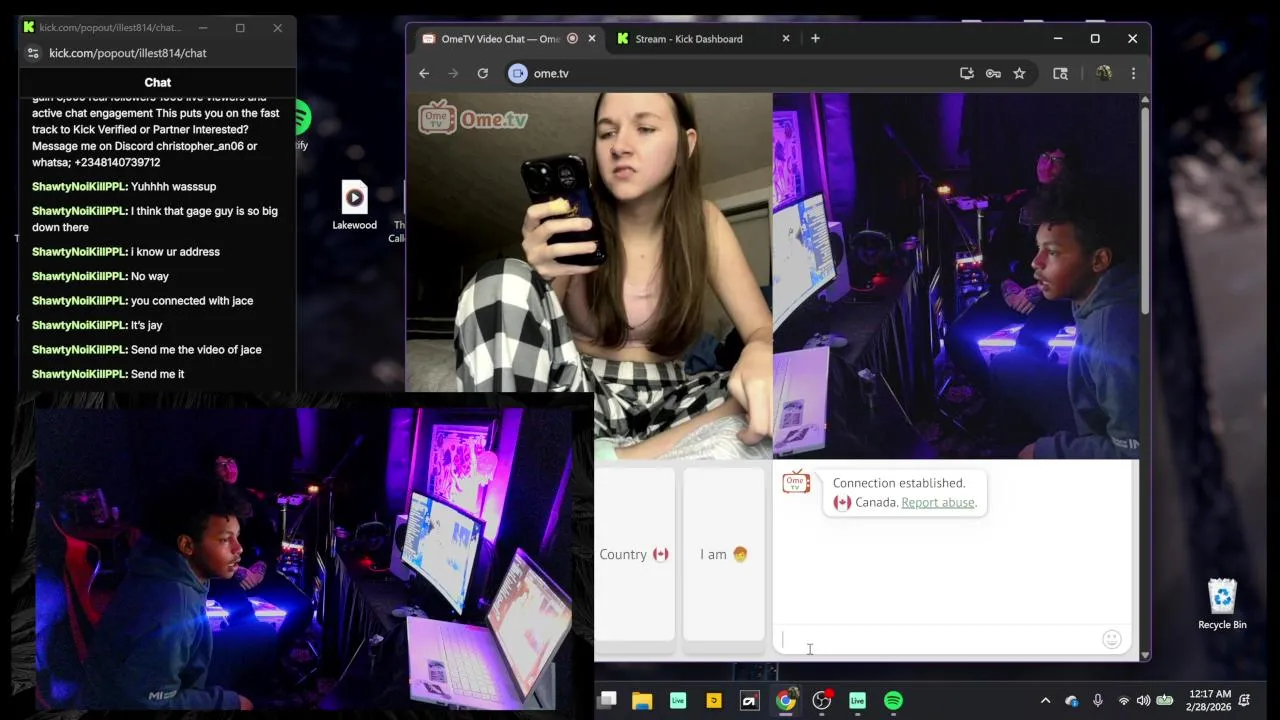Viewport: 1280px width, 720px height.
Task: Open the emoji picker in OmeTV chat
Action: (x=1111, y=639)
